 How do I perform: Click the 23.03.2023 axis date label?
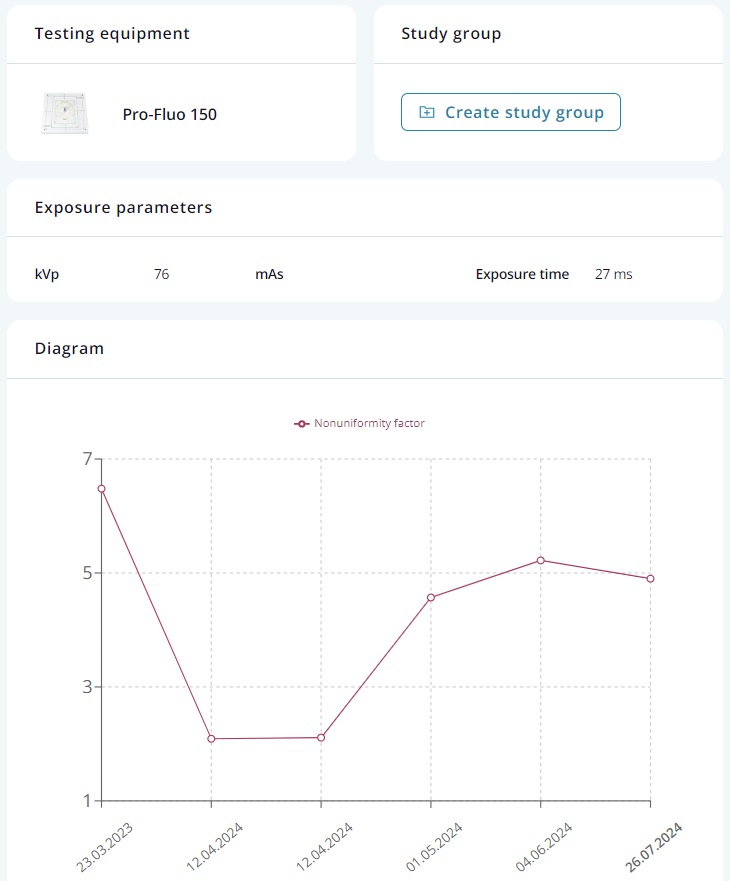[x=104, y=847]
